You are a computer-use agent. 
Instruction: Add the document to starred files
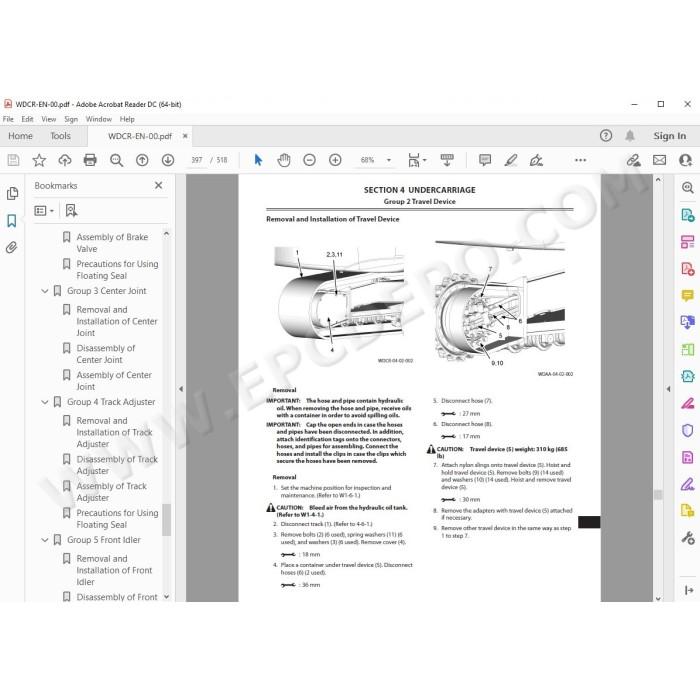pos(39,160)
